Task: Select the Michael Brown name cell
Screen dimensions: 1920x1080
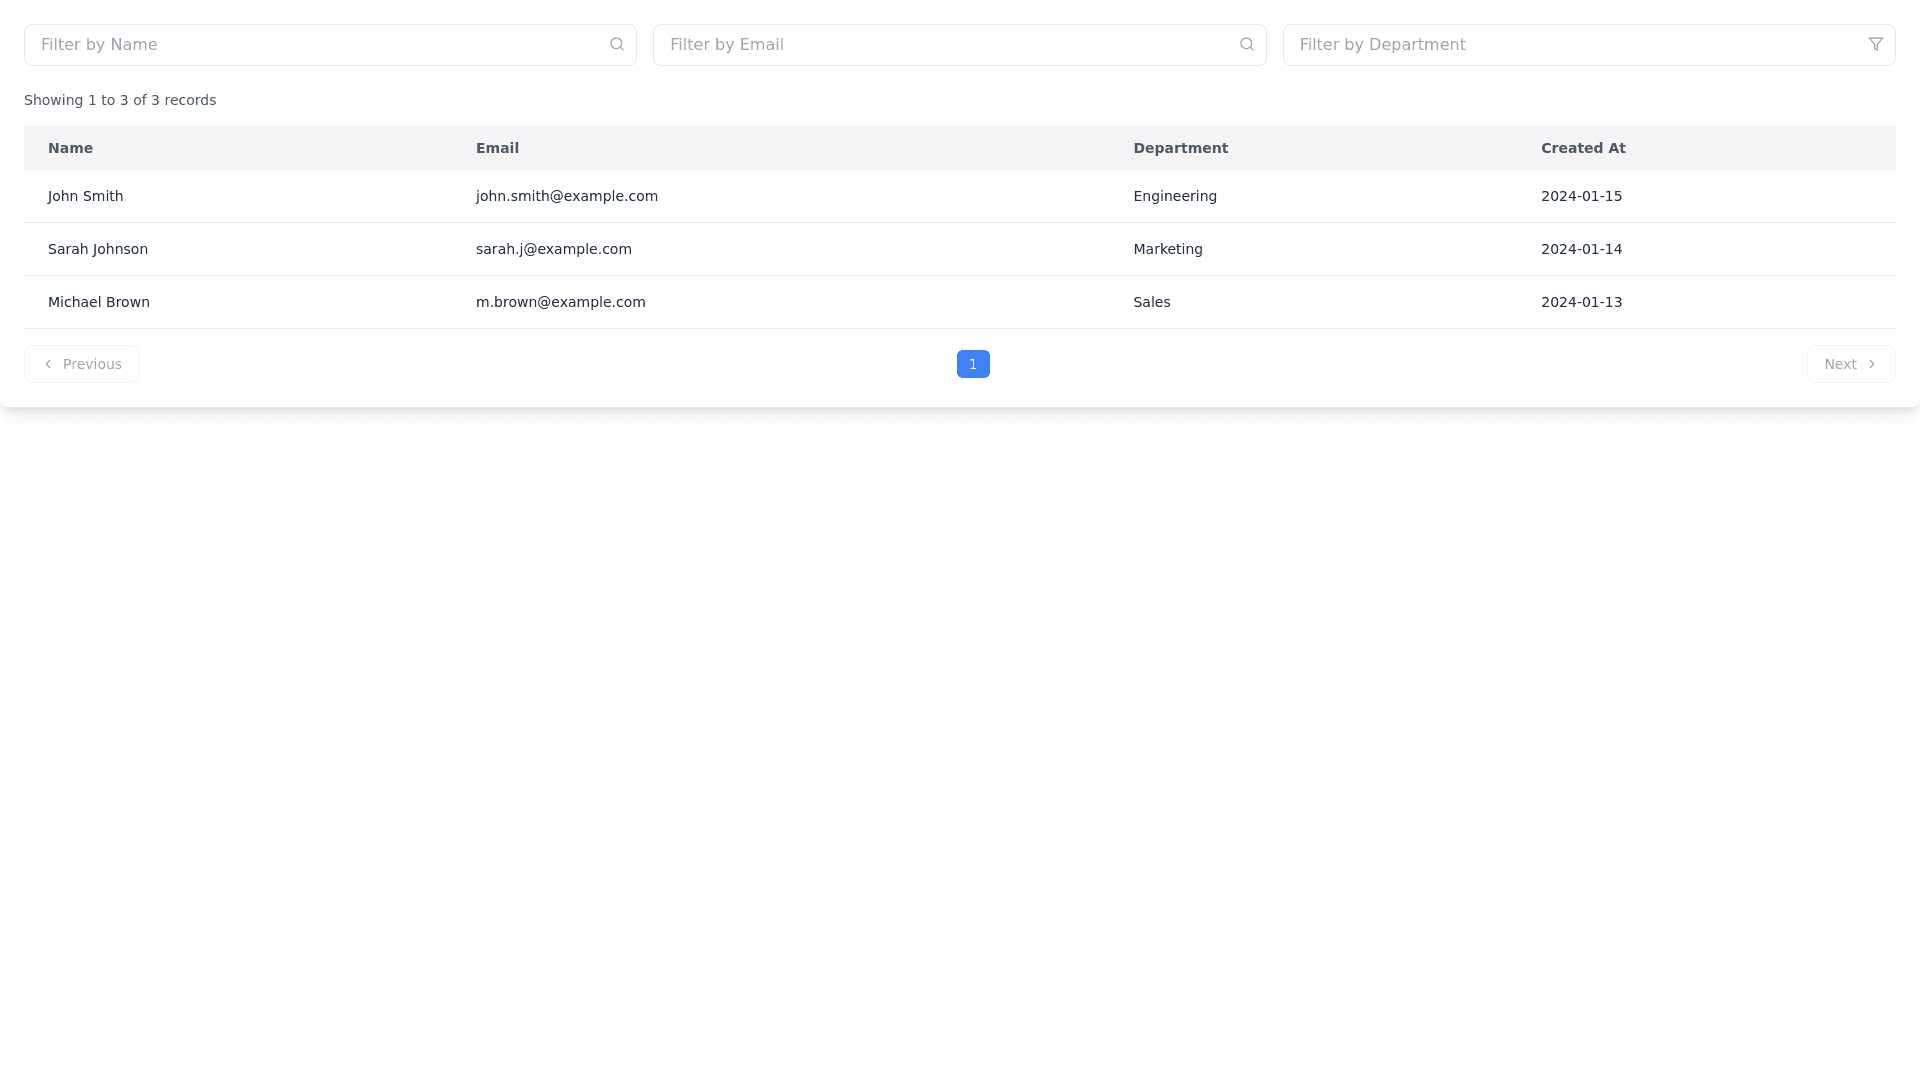Action: (x=99, y=302)
